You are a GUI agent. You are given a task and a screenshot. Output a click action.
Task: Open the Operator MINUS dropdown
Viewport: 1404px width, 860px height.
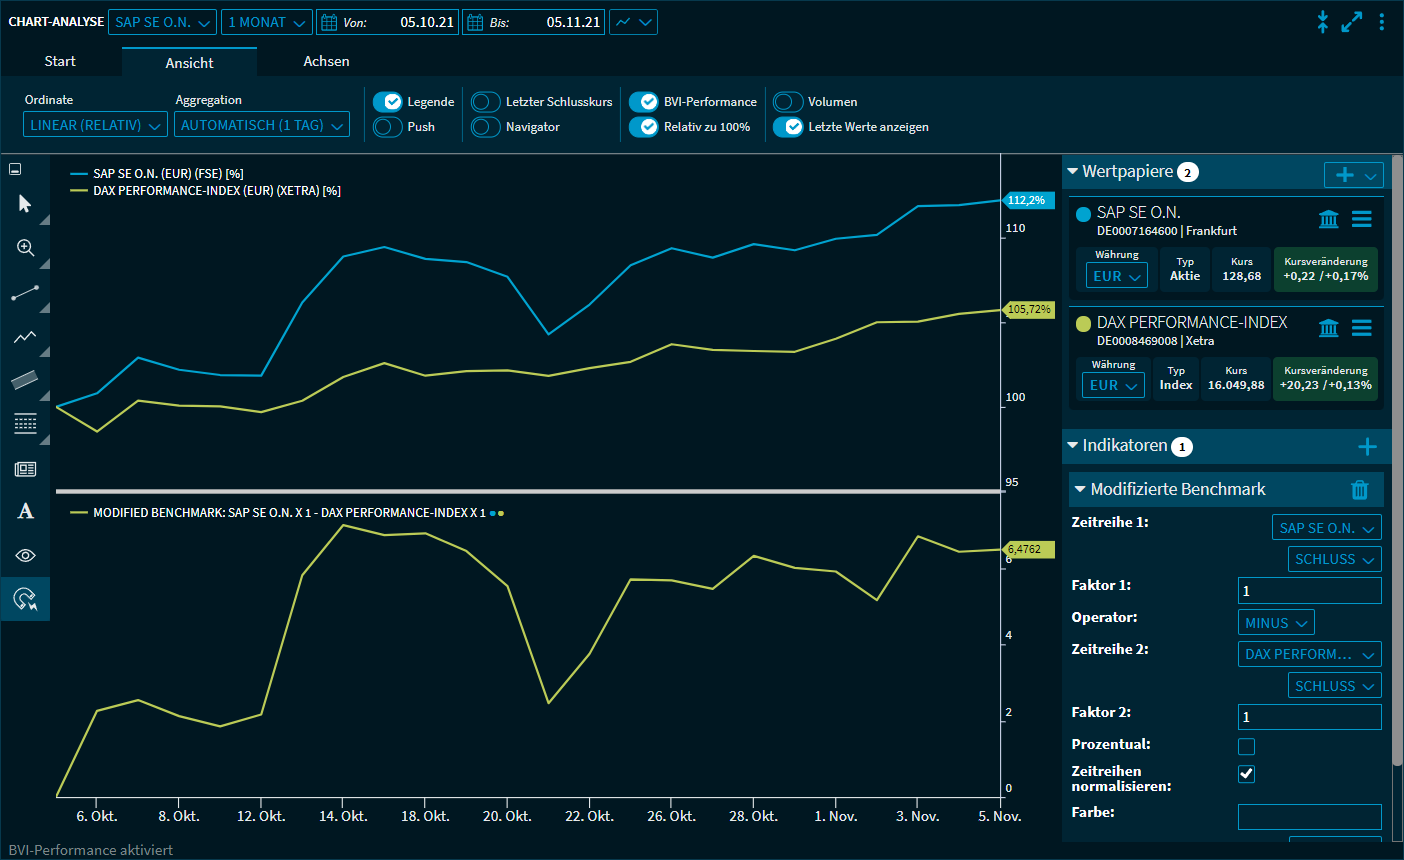[1275, 623]
